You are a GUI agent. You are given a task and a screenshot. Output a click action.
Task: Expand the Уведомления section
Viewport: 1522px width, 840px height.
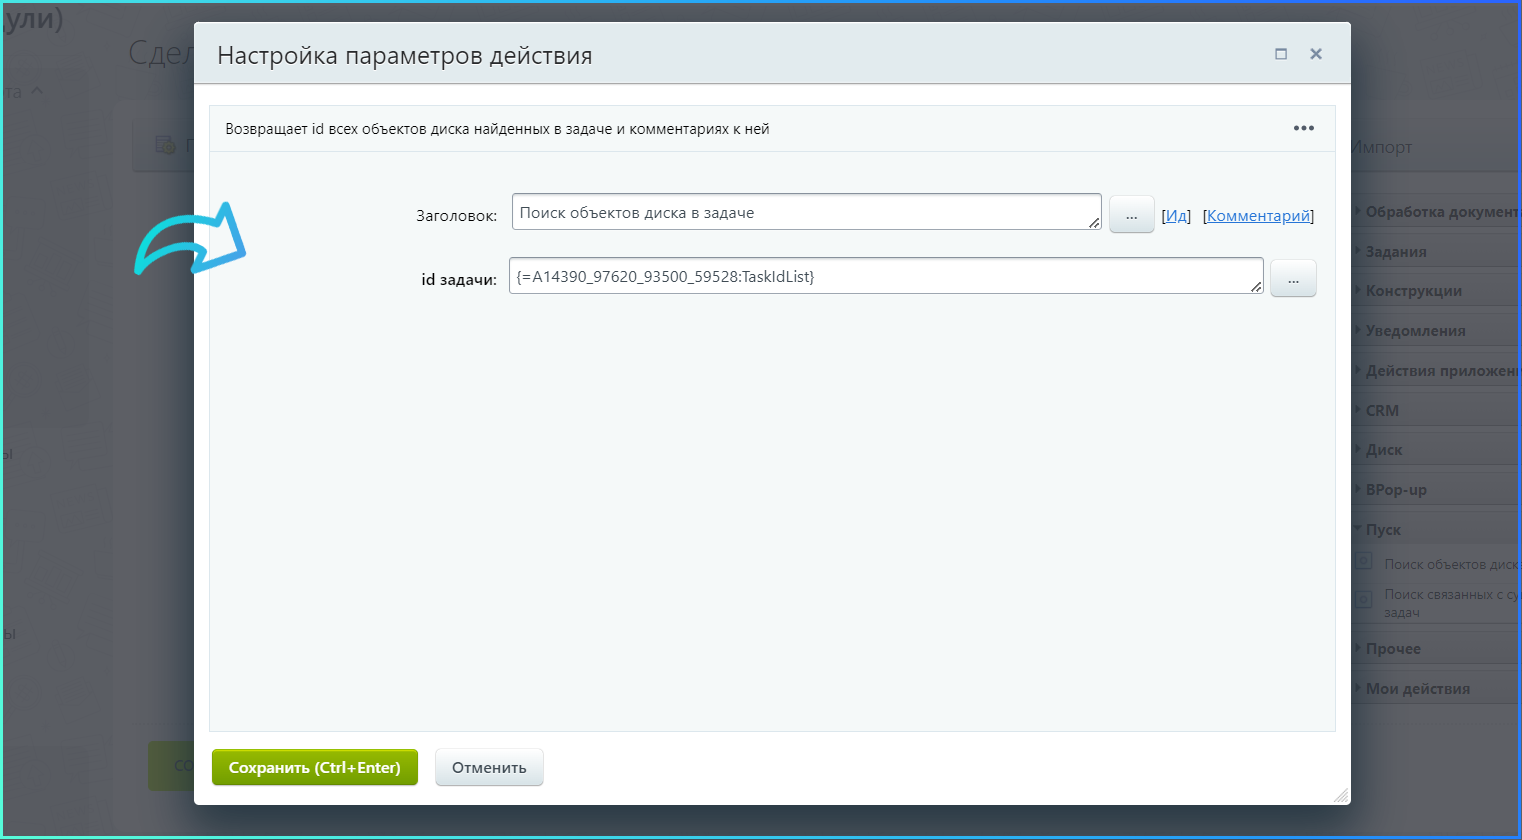(1415, 331)
